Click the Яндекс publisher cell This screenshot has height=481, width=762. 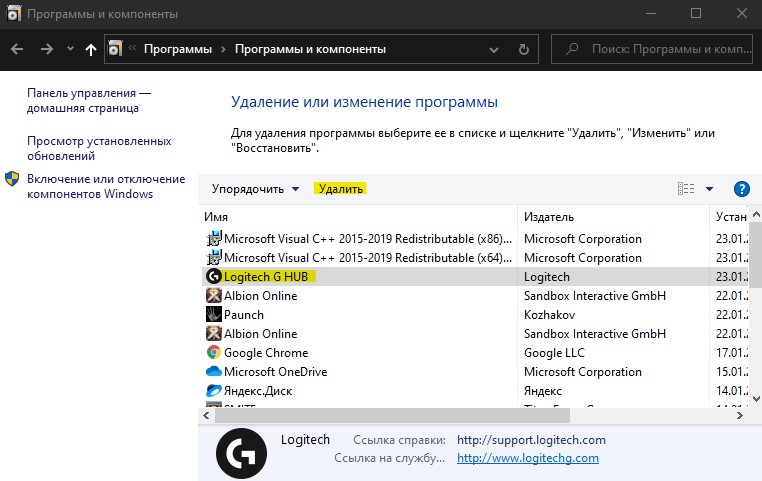coord(543,391)
